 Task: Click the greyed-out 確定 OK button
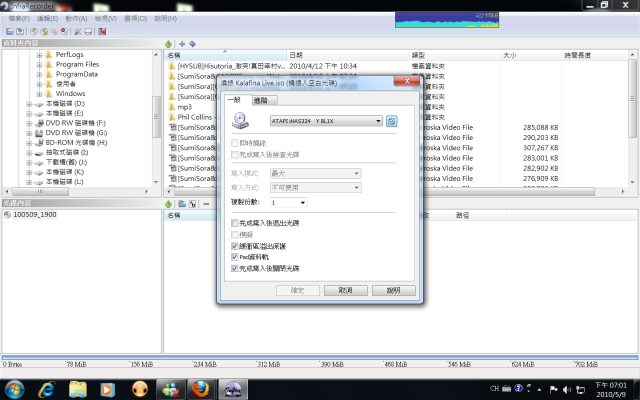point(298,290)
